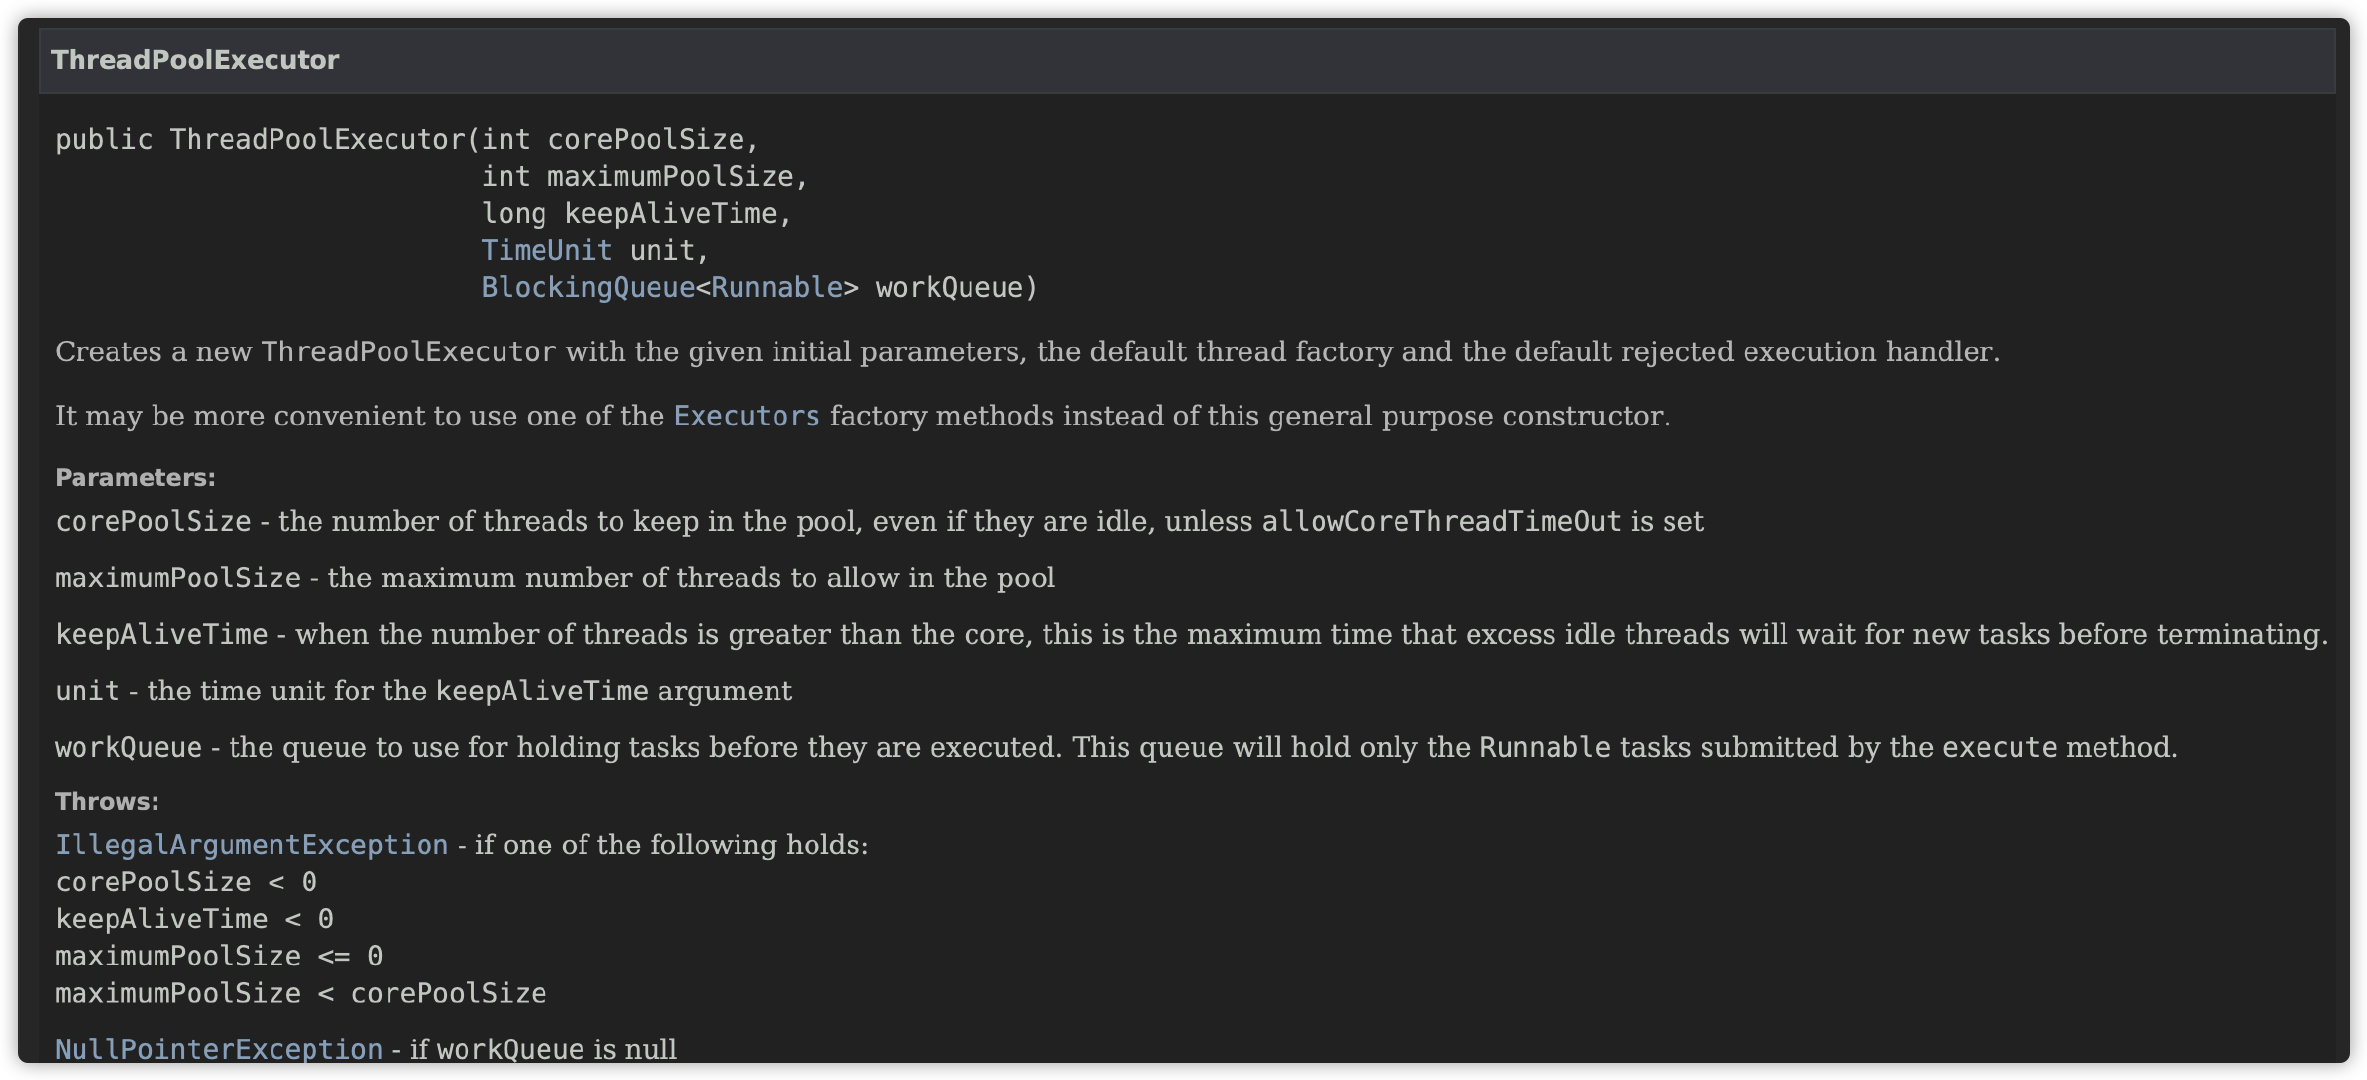2367x1080 pixels.
Task: Open the IllegalArgumentException link
Action: pos(251,845)
